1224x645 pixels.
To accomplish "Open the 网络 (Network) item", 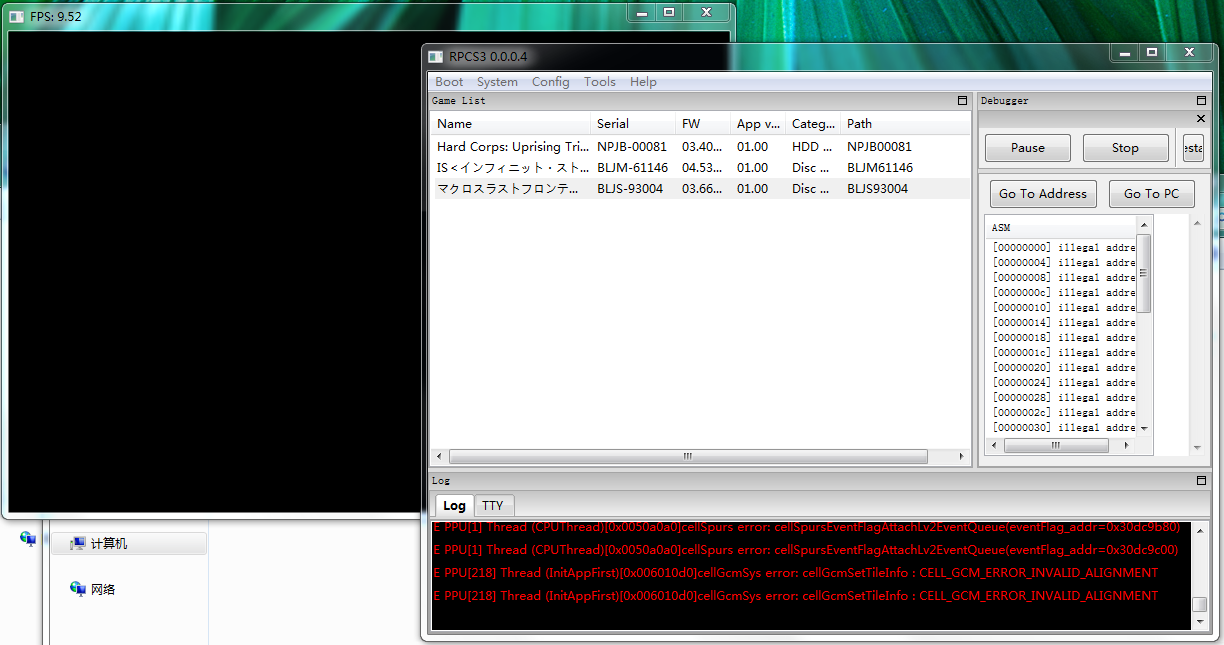I will [102, 589].
